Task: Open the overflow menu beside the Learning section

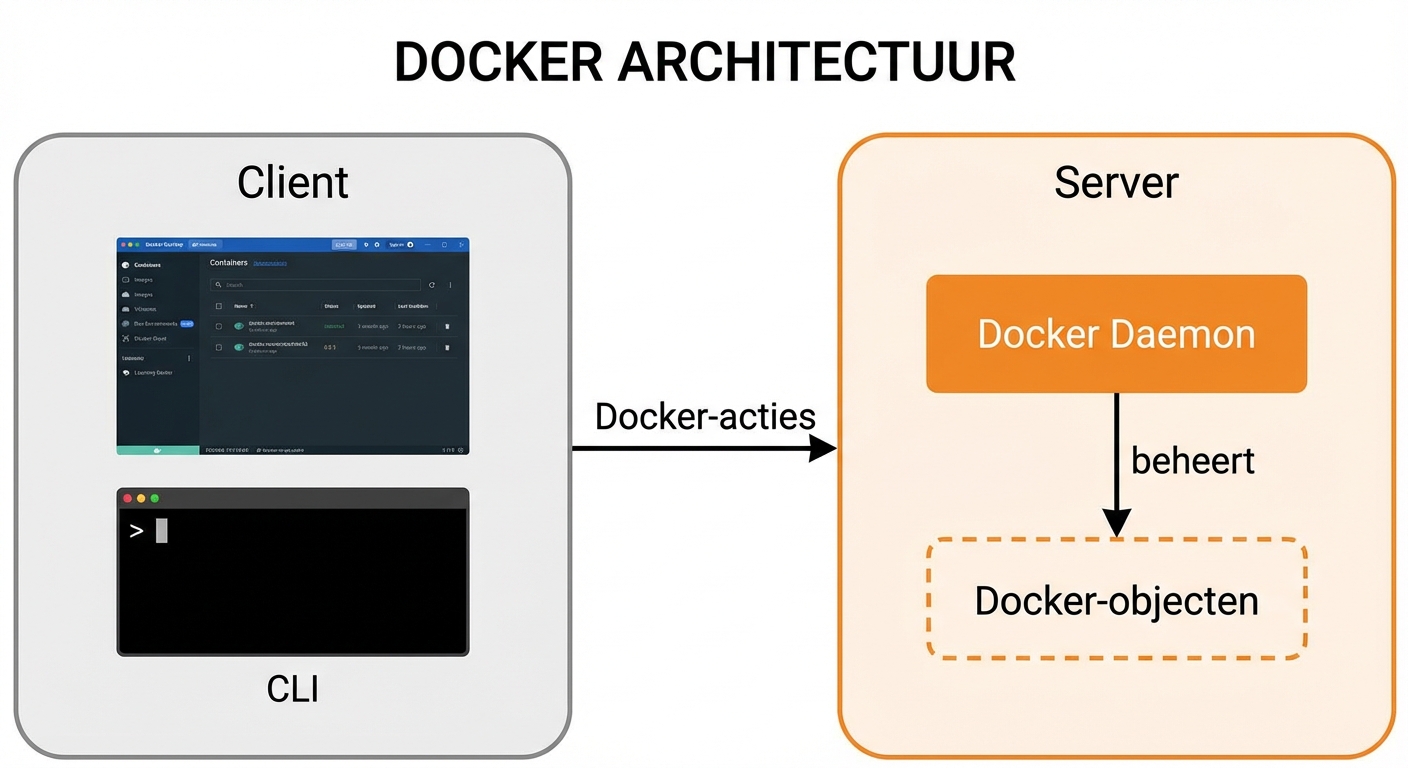Action: [x=189, y=358]
